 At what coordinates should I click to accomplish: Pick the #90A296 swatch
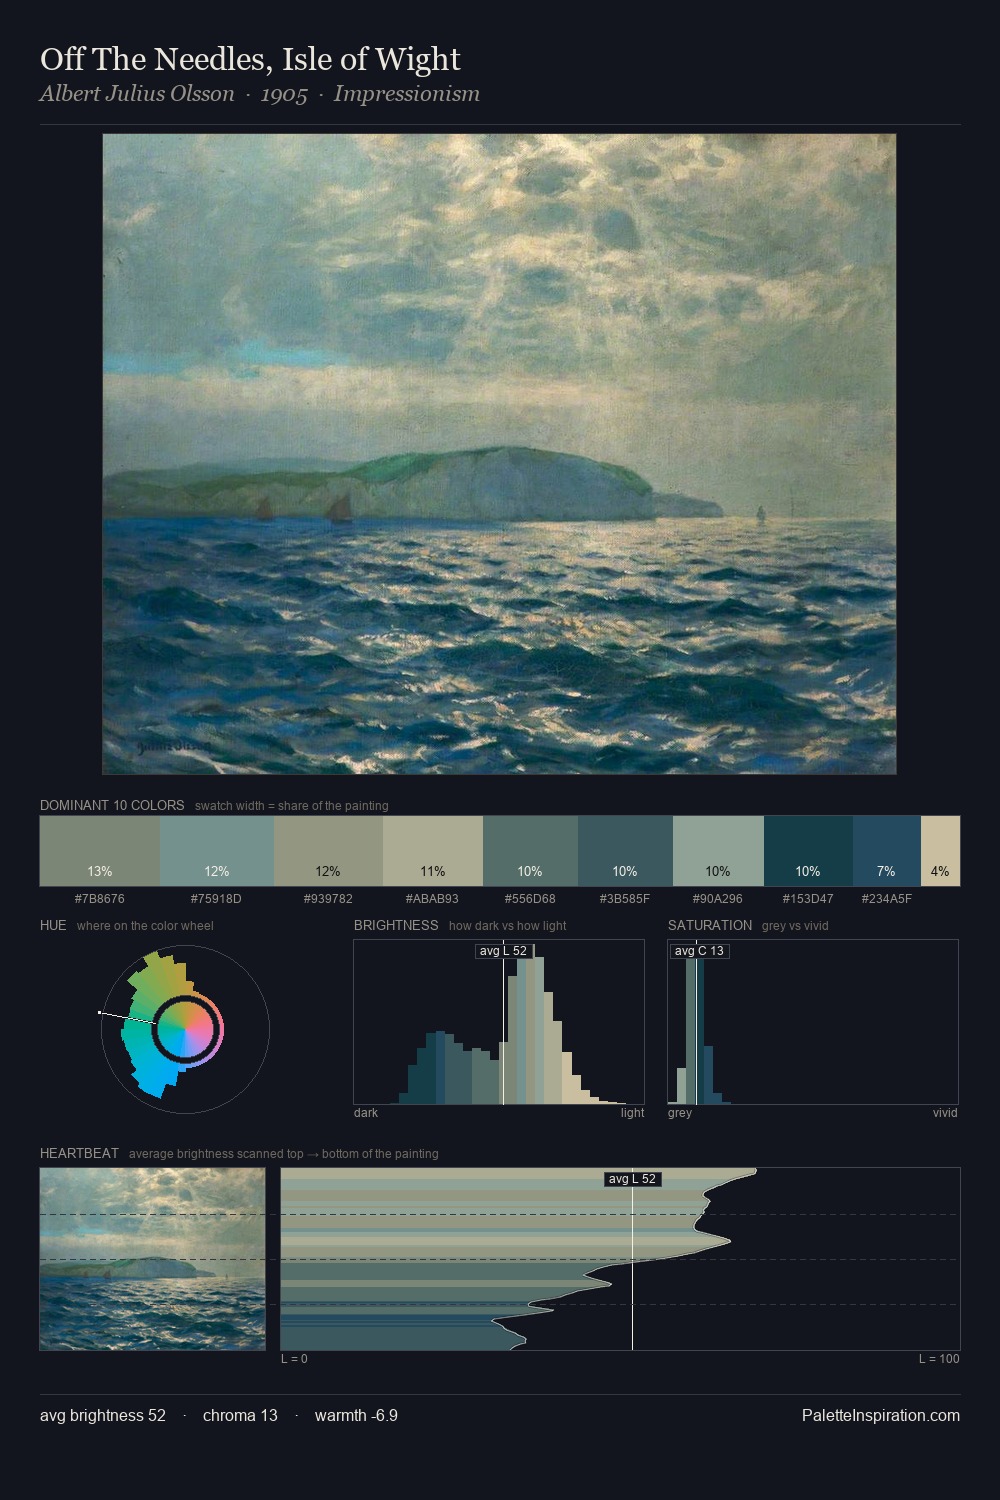pos(718,851)
